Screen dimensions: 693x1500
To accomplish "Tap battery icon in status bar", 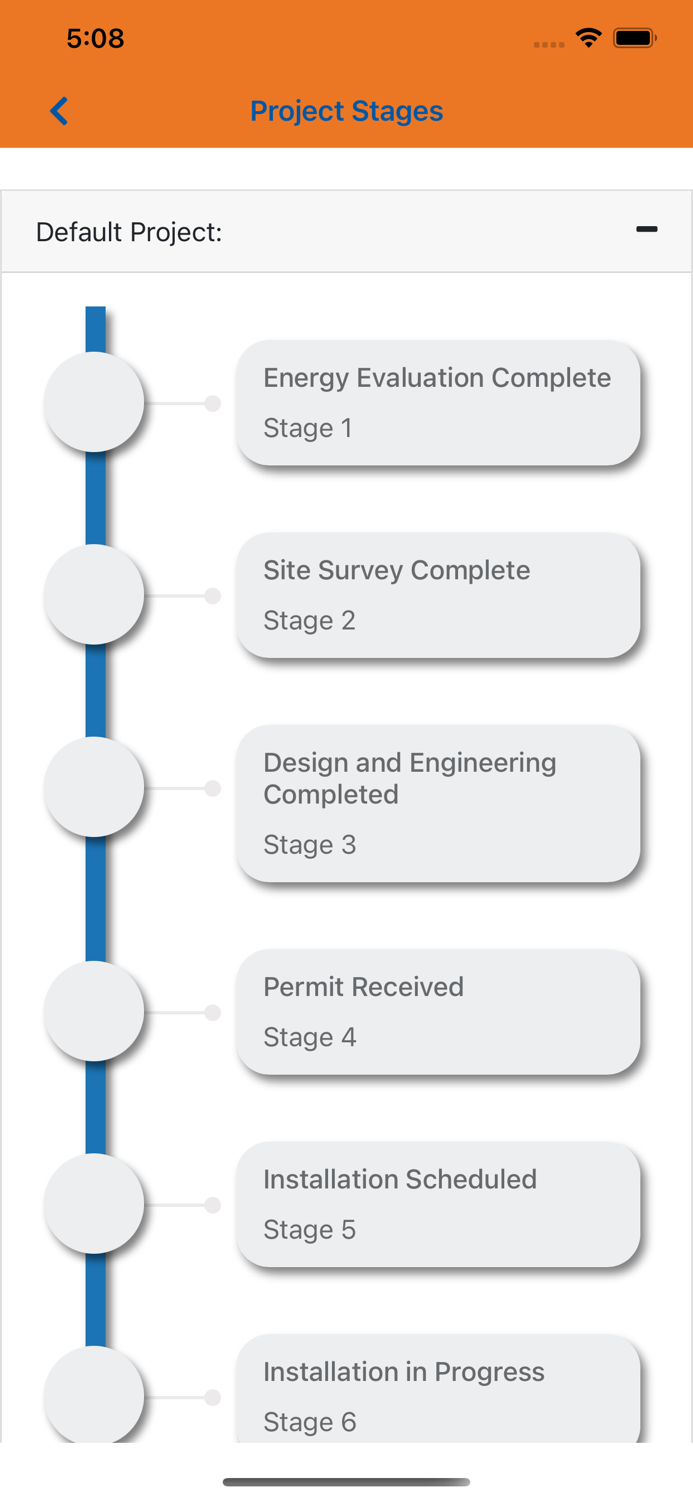I will 634,39.
